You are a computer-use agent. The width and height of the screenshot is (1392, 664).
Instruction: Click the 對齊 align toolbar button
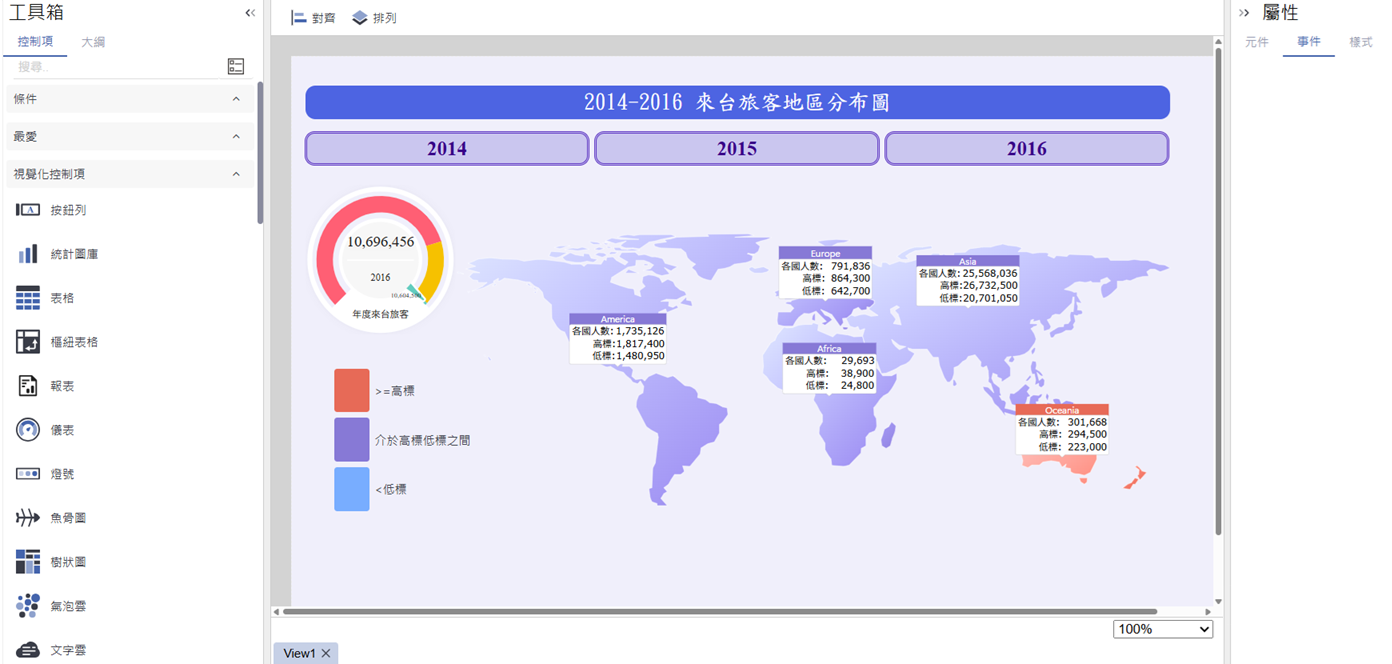point(313,18)
